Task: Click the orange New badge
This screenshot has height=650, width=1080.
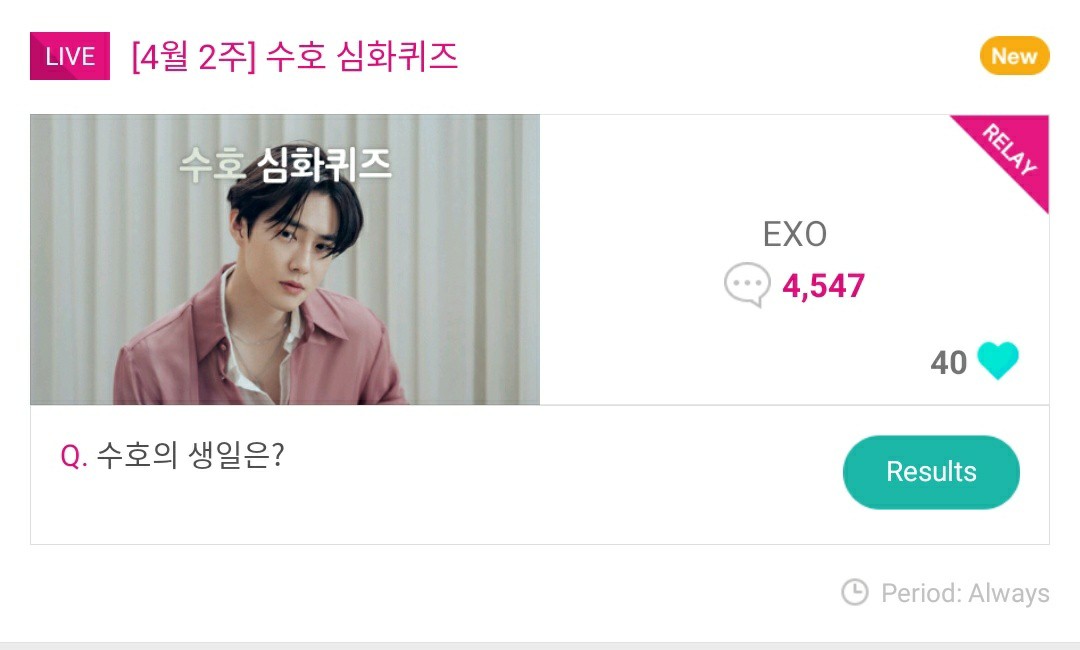Action: coord(1014,56)
